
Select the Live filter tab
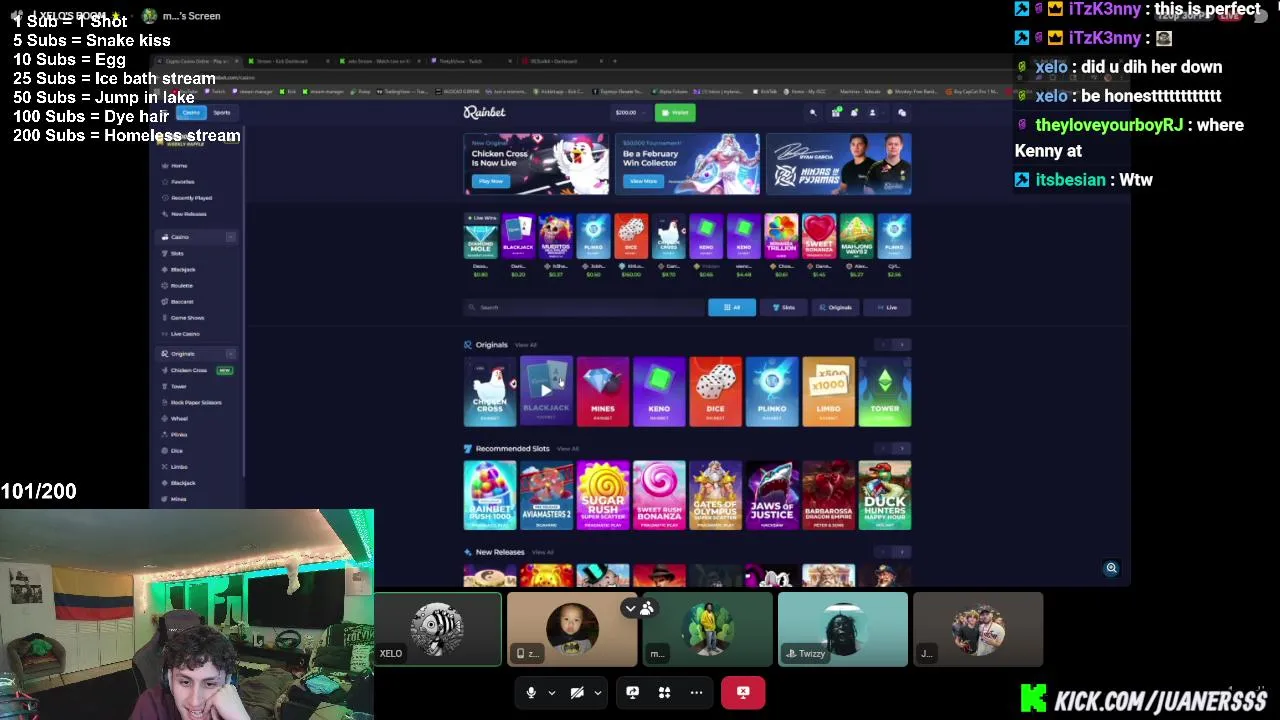[887, 307]
